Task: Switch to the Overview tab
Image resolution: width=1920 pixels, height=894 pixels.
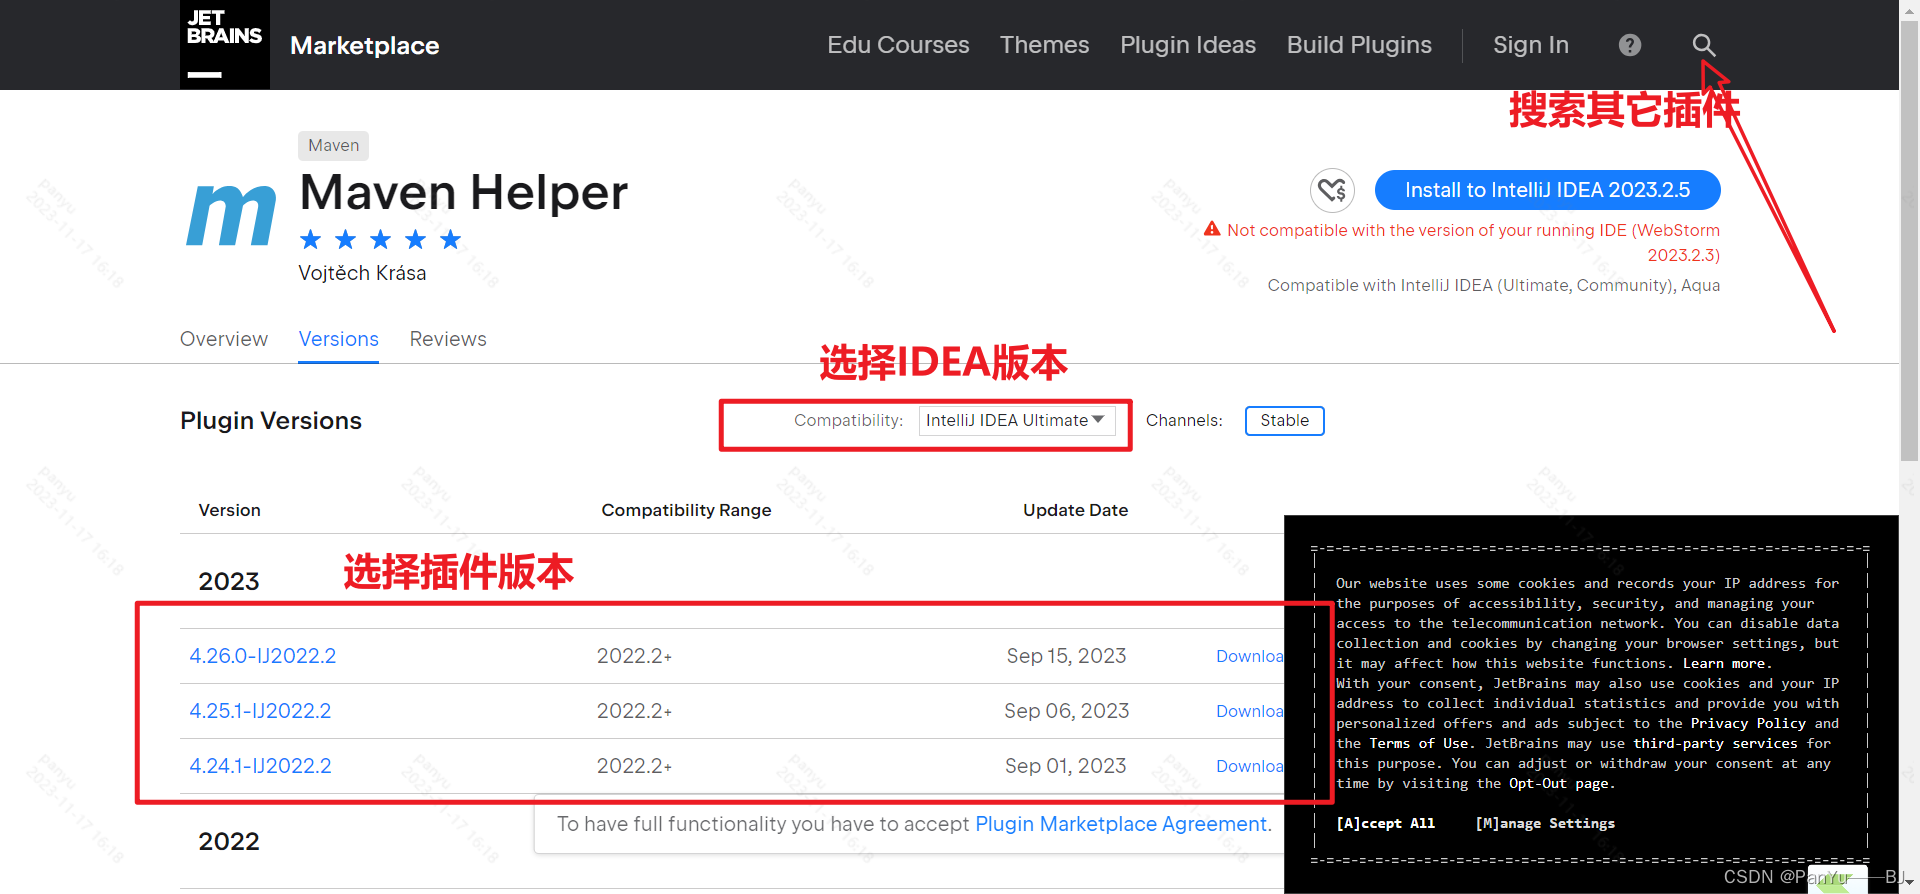Action: coord(224,339)
